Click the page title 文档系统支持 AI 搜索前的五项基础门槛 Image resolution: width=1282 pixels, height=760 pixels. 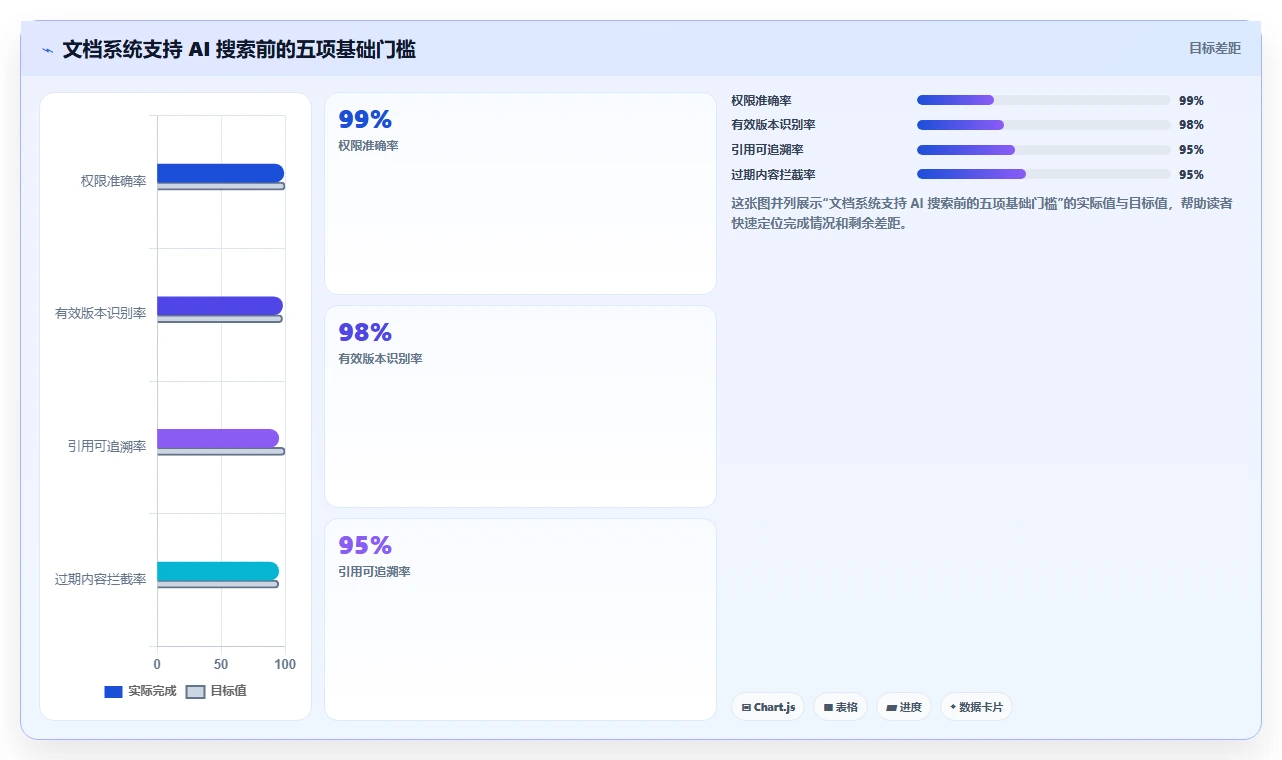[239, 49]
